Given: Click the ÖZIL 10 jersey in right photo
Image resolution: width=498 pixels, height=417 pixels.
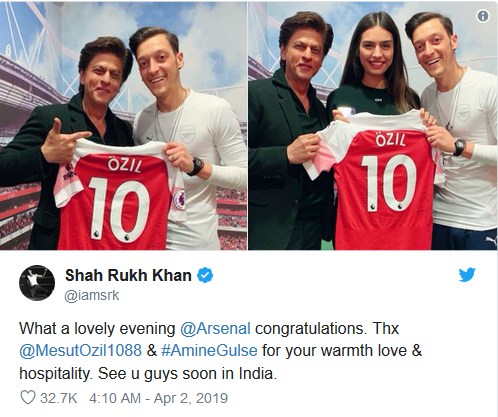Looking at the screenshot, I should tap(380, 182).
